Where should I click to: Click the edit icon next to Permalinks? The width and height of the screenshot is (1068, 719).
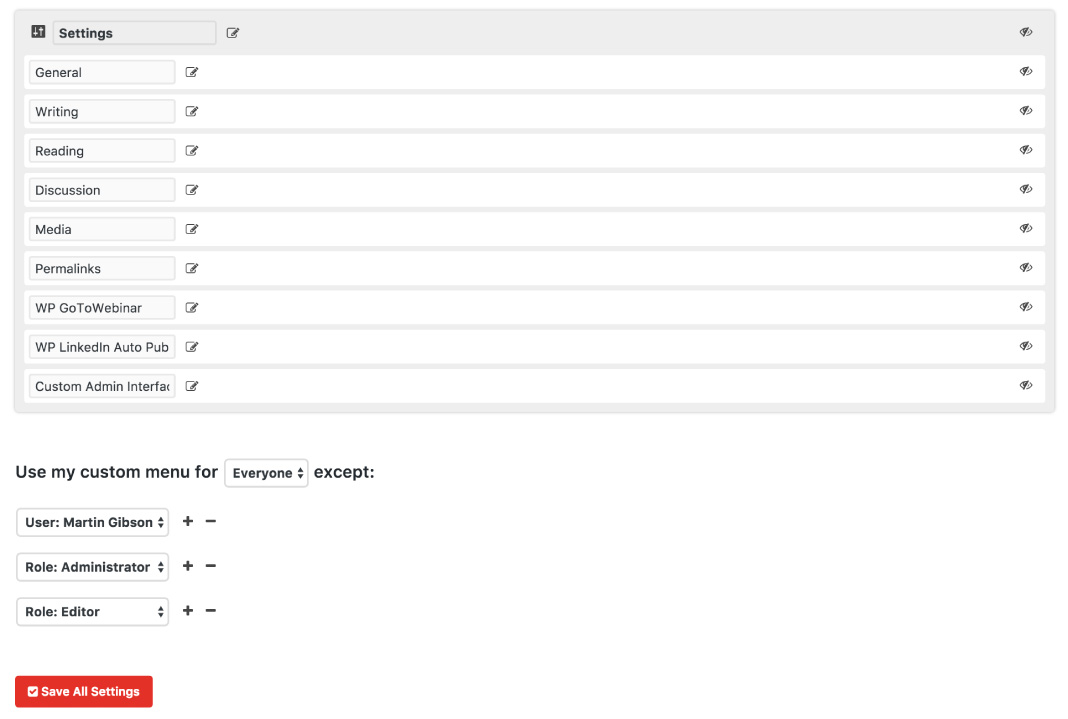[192, 268]
